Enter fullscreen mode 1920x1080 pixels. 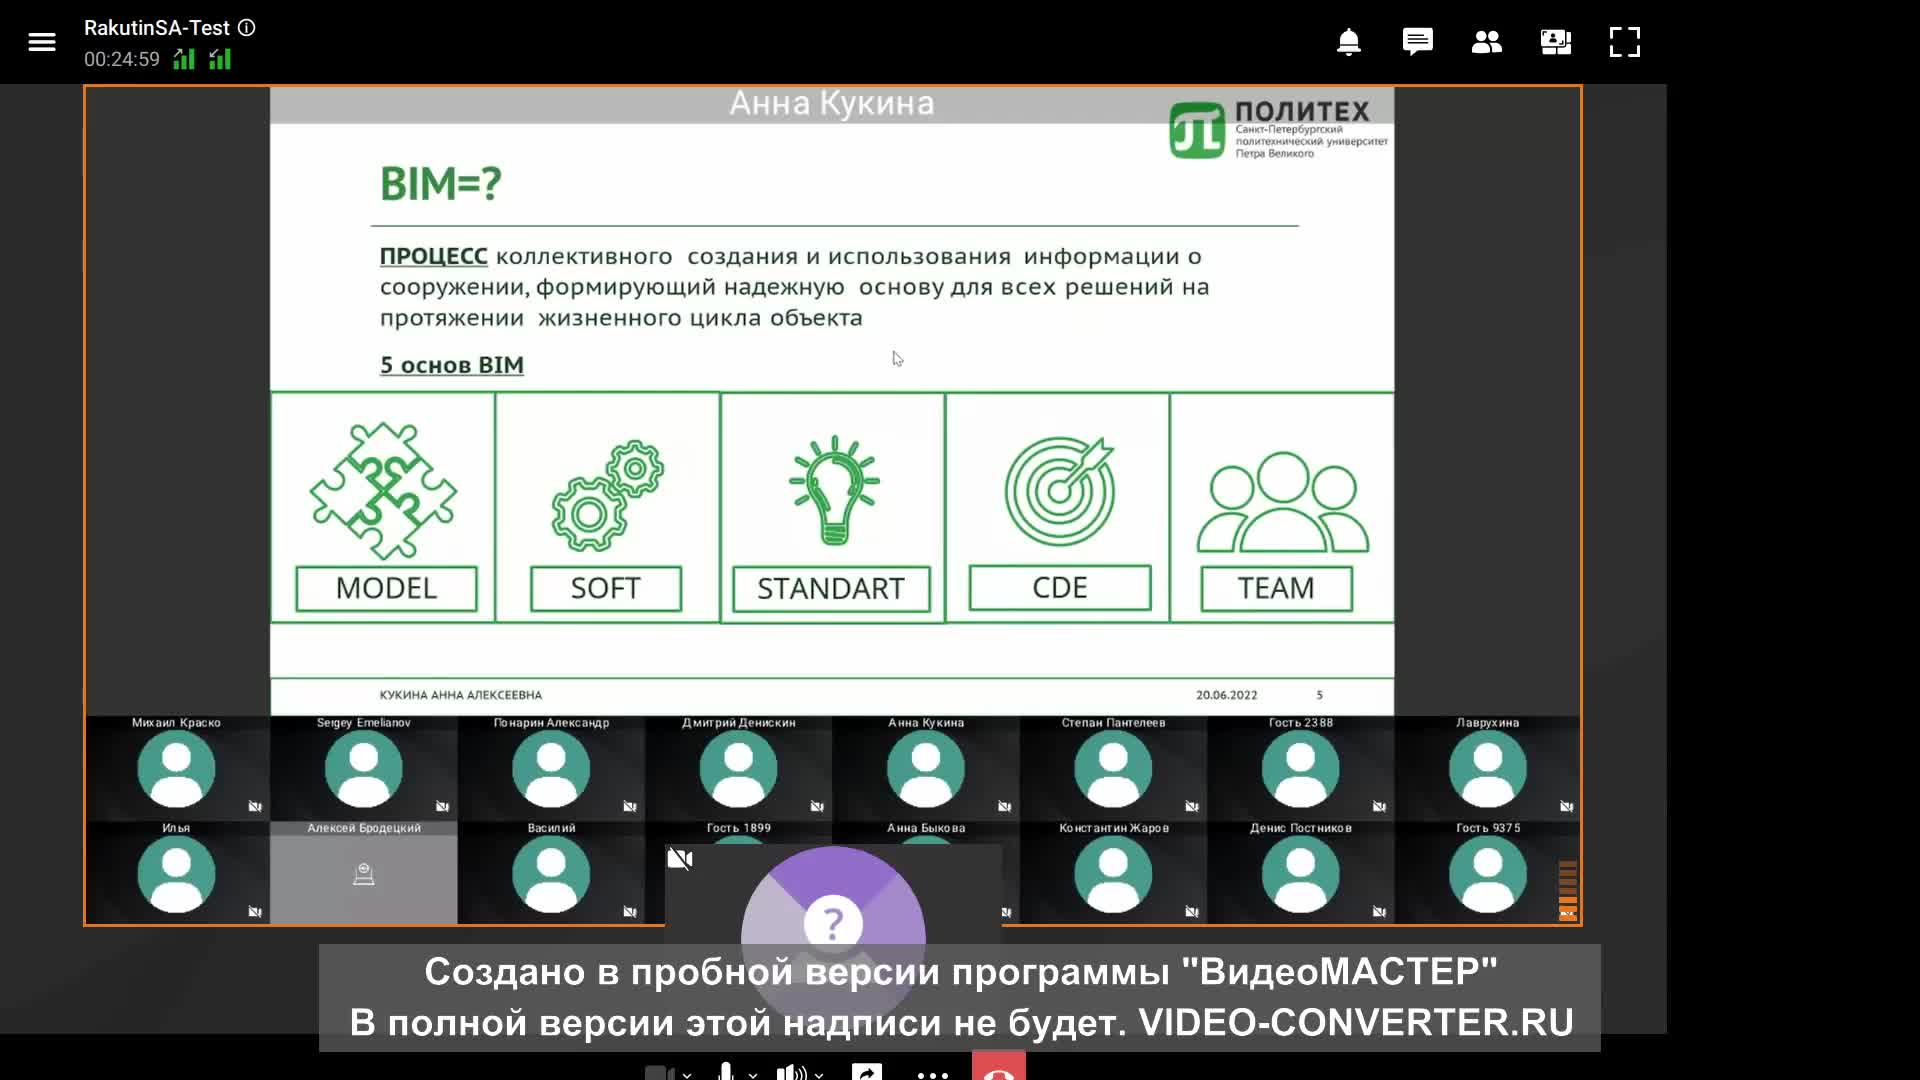pos(1625,42)
